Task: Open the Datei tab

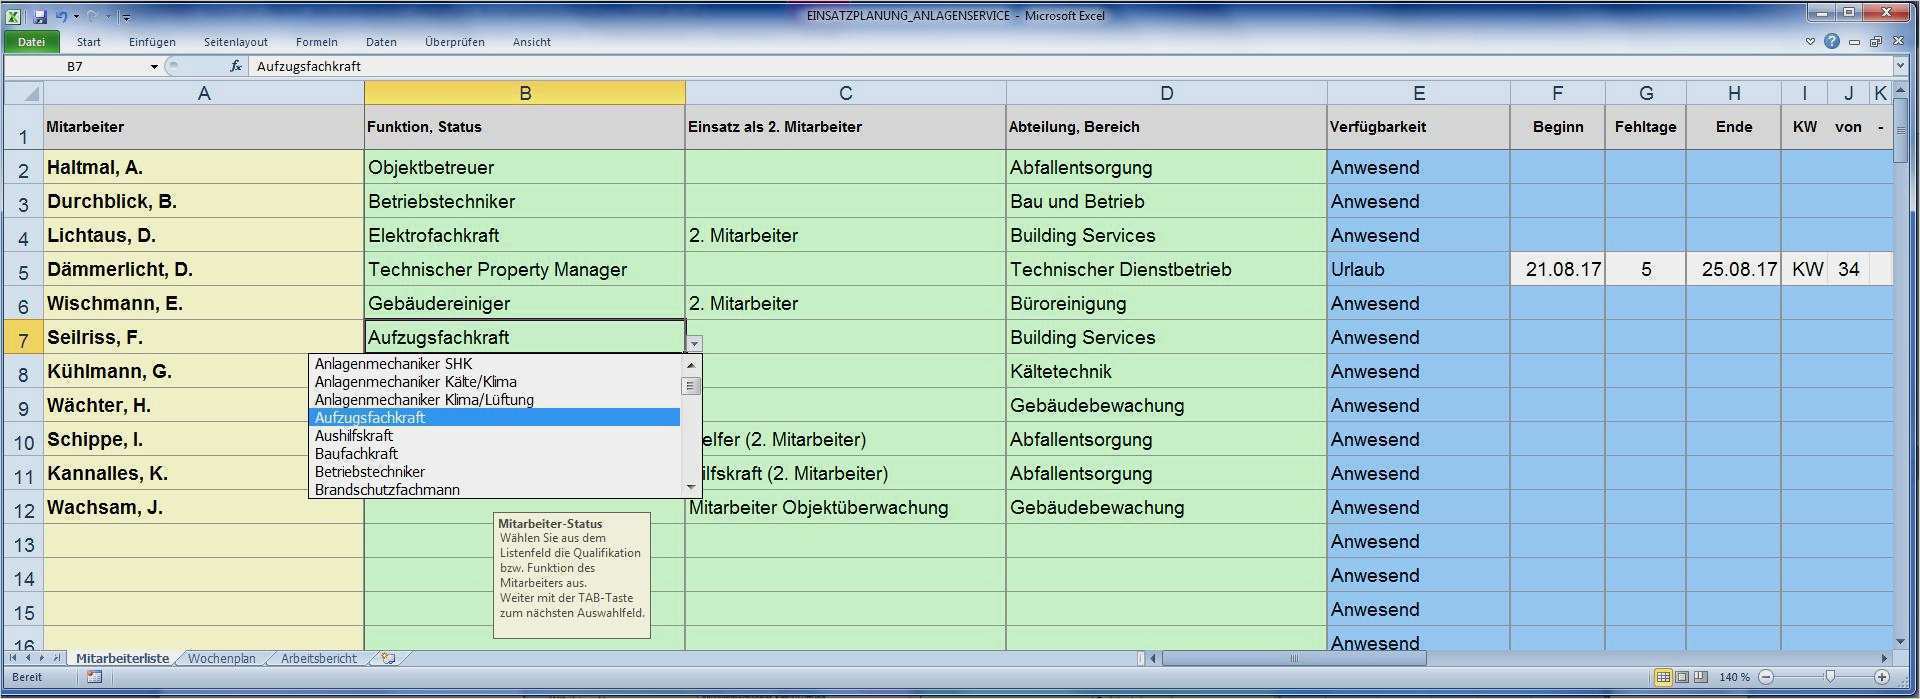Action: point(31,42)
